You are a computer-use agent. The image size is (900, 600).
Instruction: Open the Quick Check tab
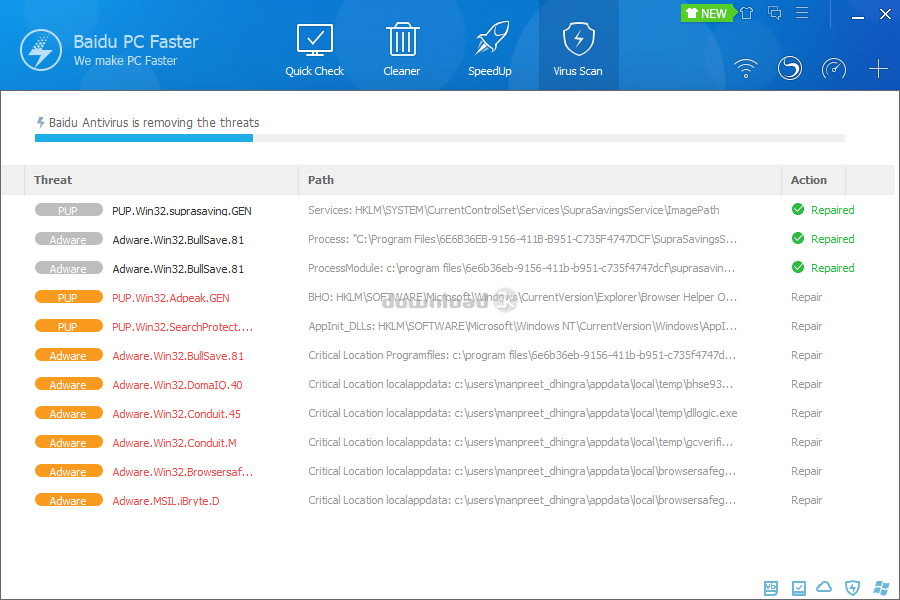tap(315, 50)
